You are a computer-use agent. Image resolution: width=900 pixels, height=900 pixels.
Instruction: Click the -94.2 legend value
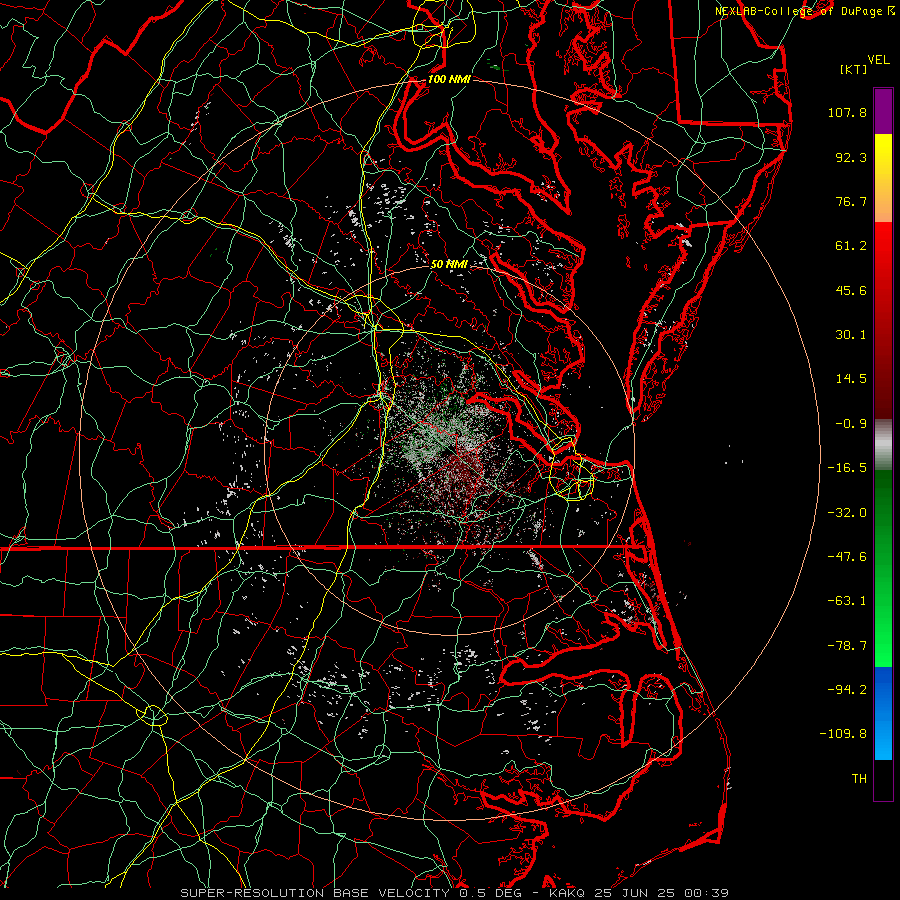coord(847,690)
